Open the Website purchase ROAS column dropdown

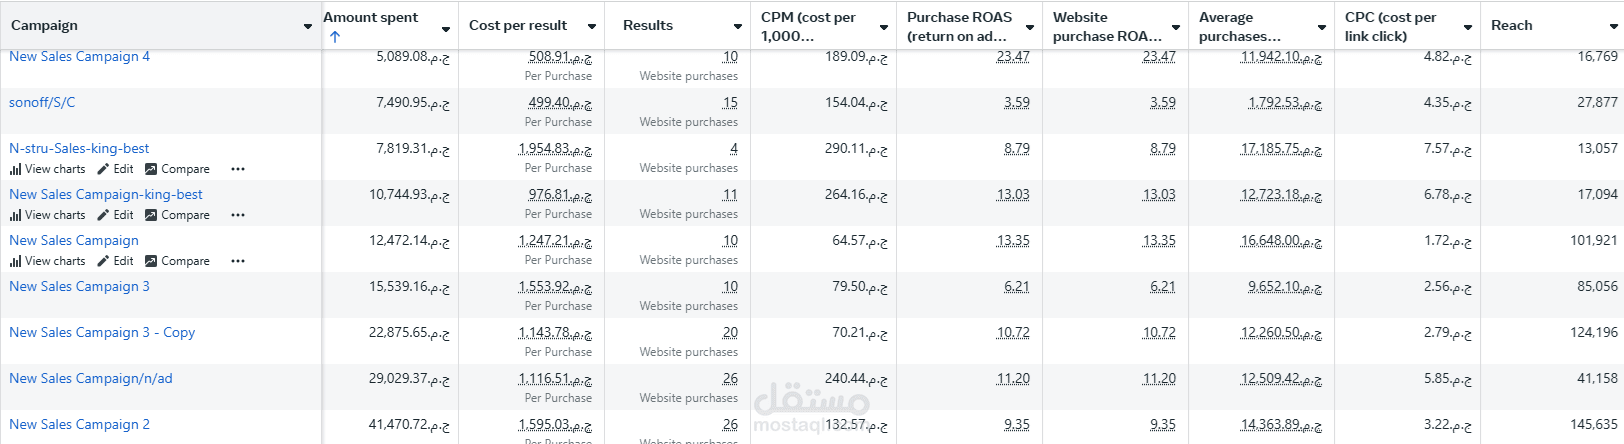point(1176,27)
